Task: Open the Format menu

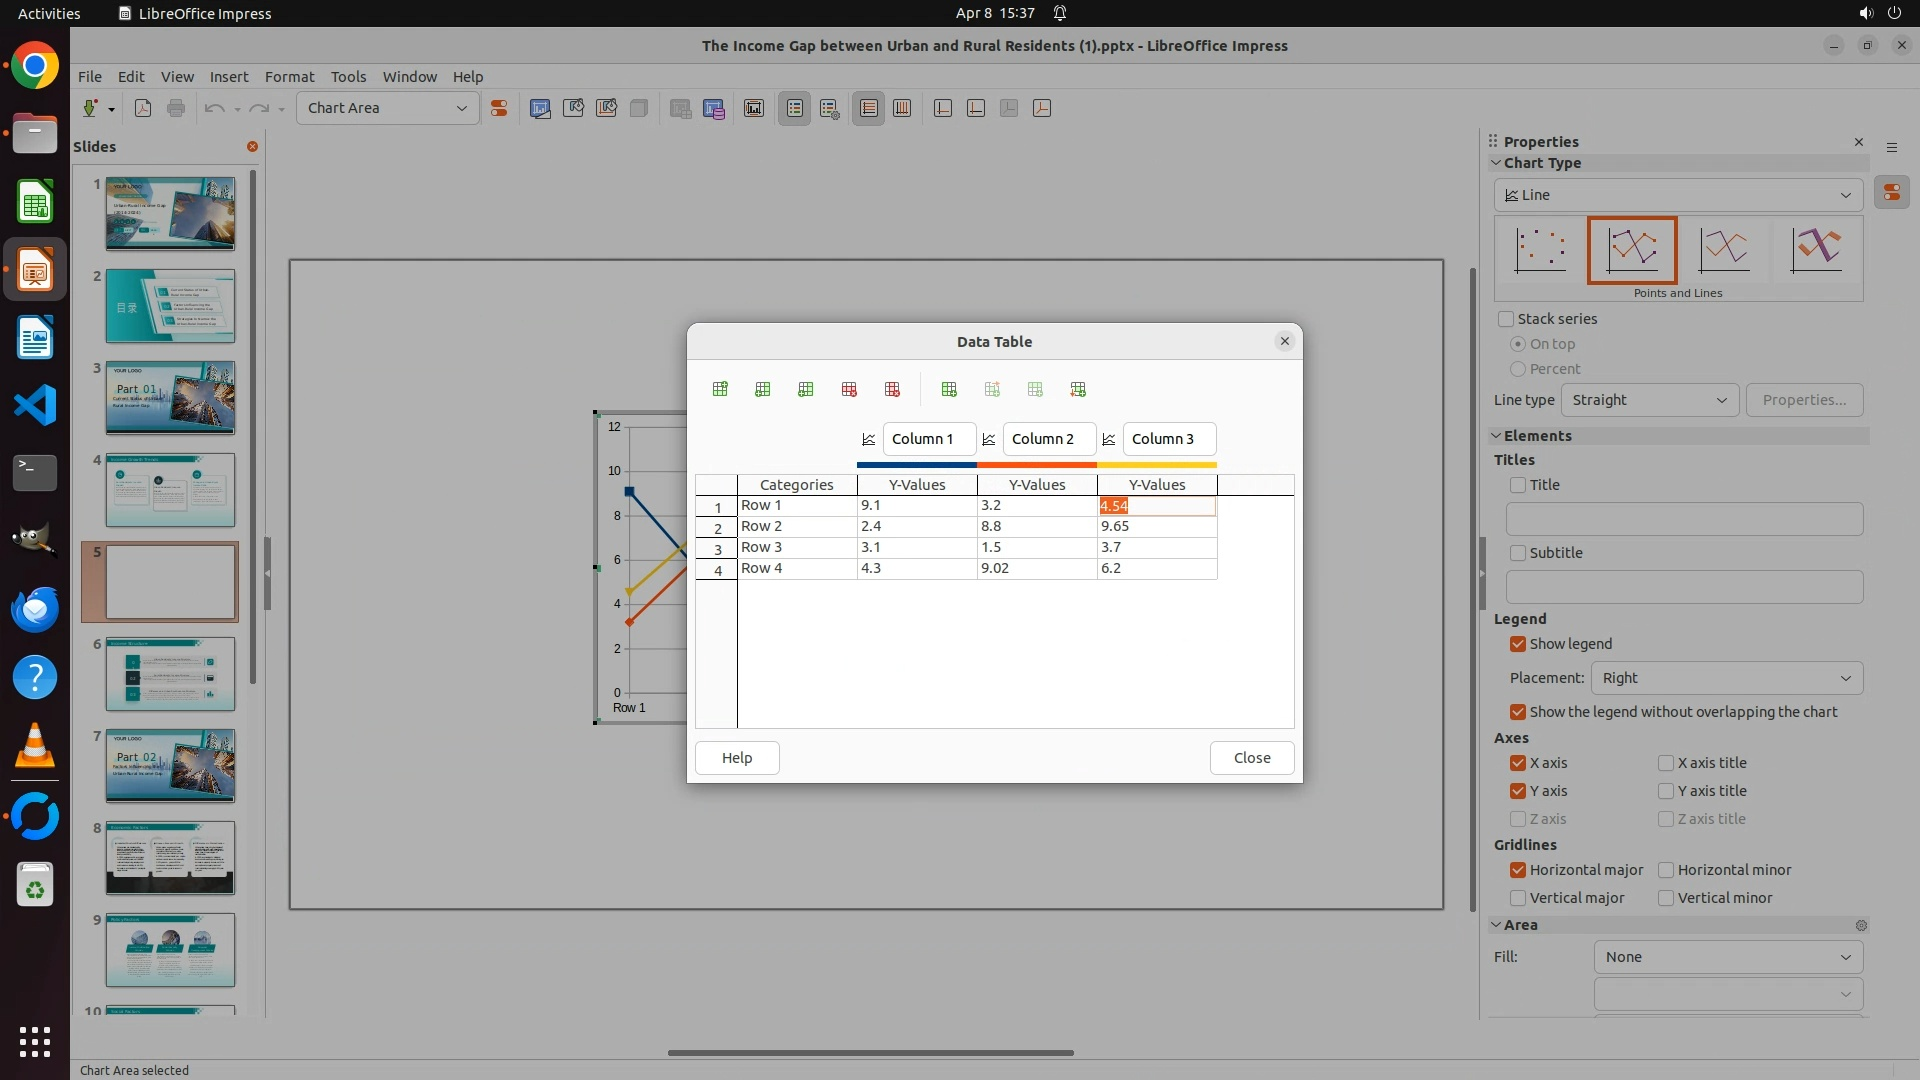Action: tap(289, 77)
